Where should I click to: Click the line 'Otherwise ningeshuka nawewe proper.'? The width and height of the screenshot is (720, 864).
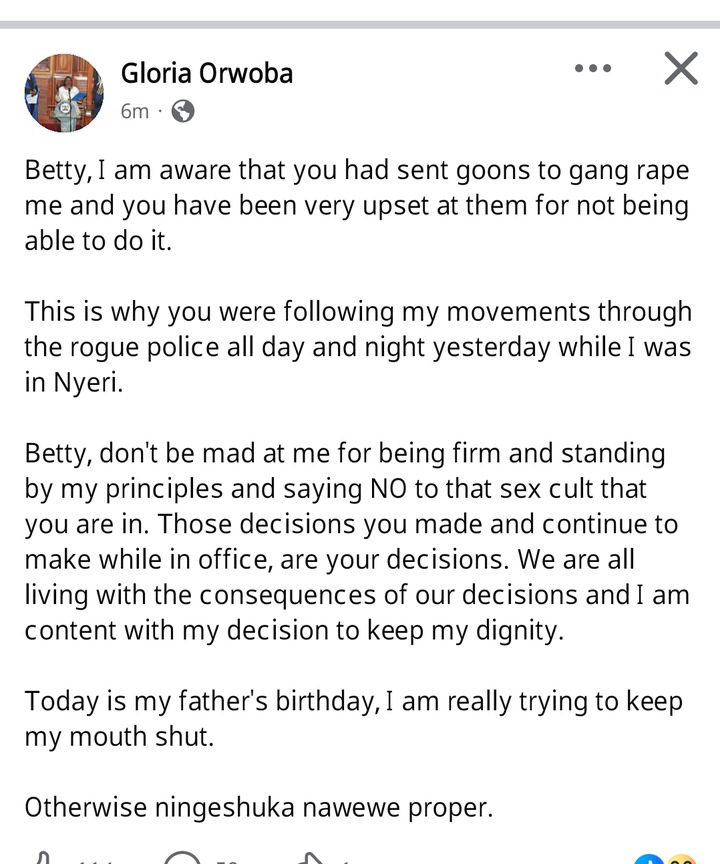tap(259, 807)
